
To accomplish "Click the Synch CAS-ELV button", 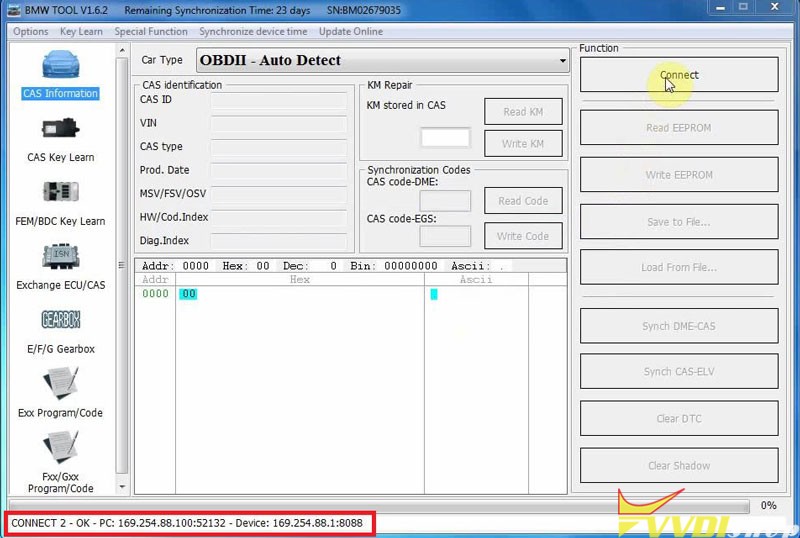I will [679, 371].
